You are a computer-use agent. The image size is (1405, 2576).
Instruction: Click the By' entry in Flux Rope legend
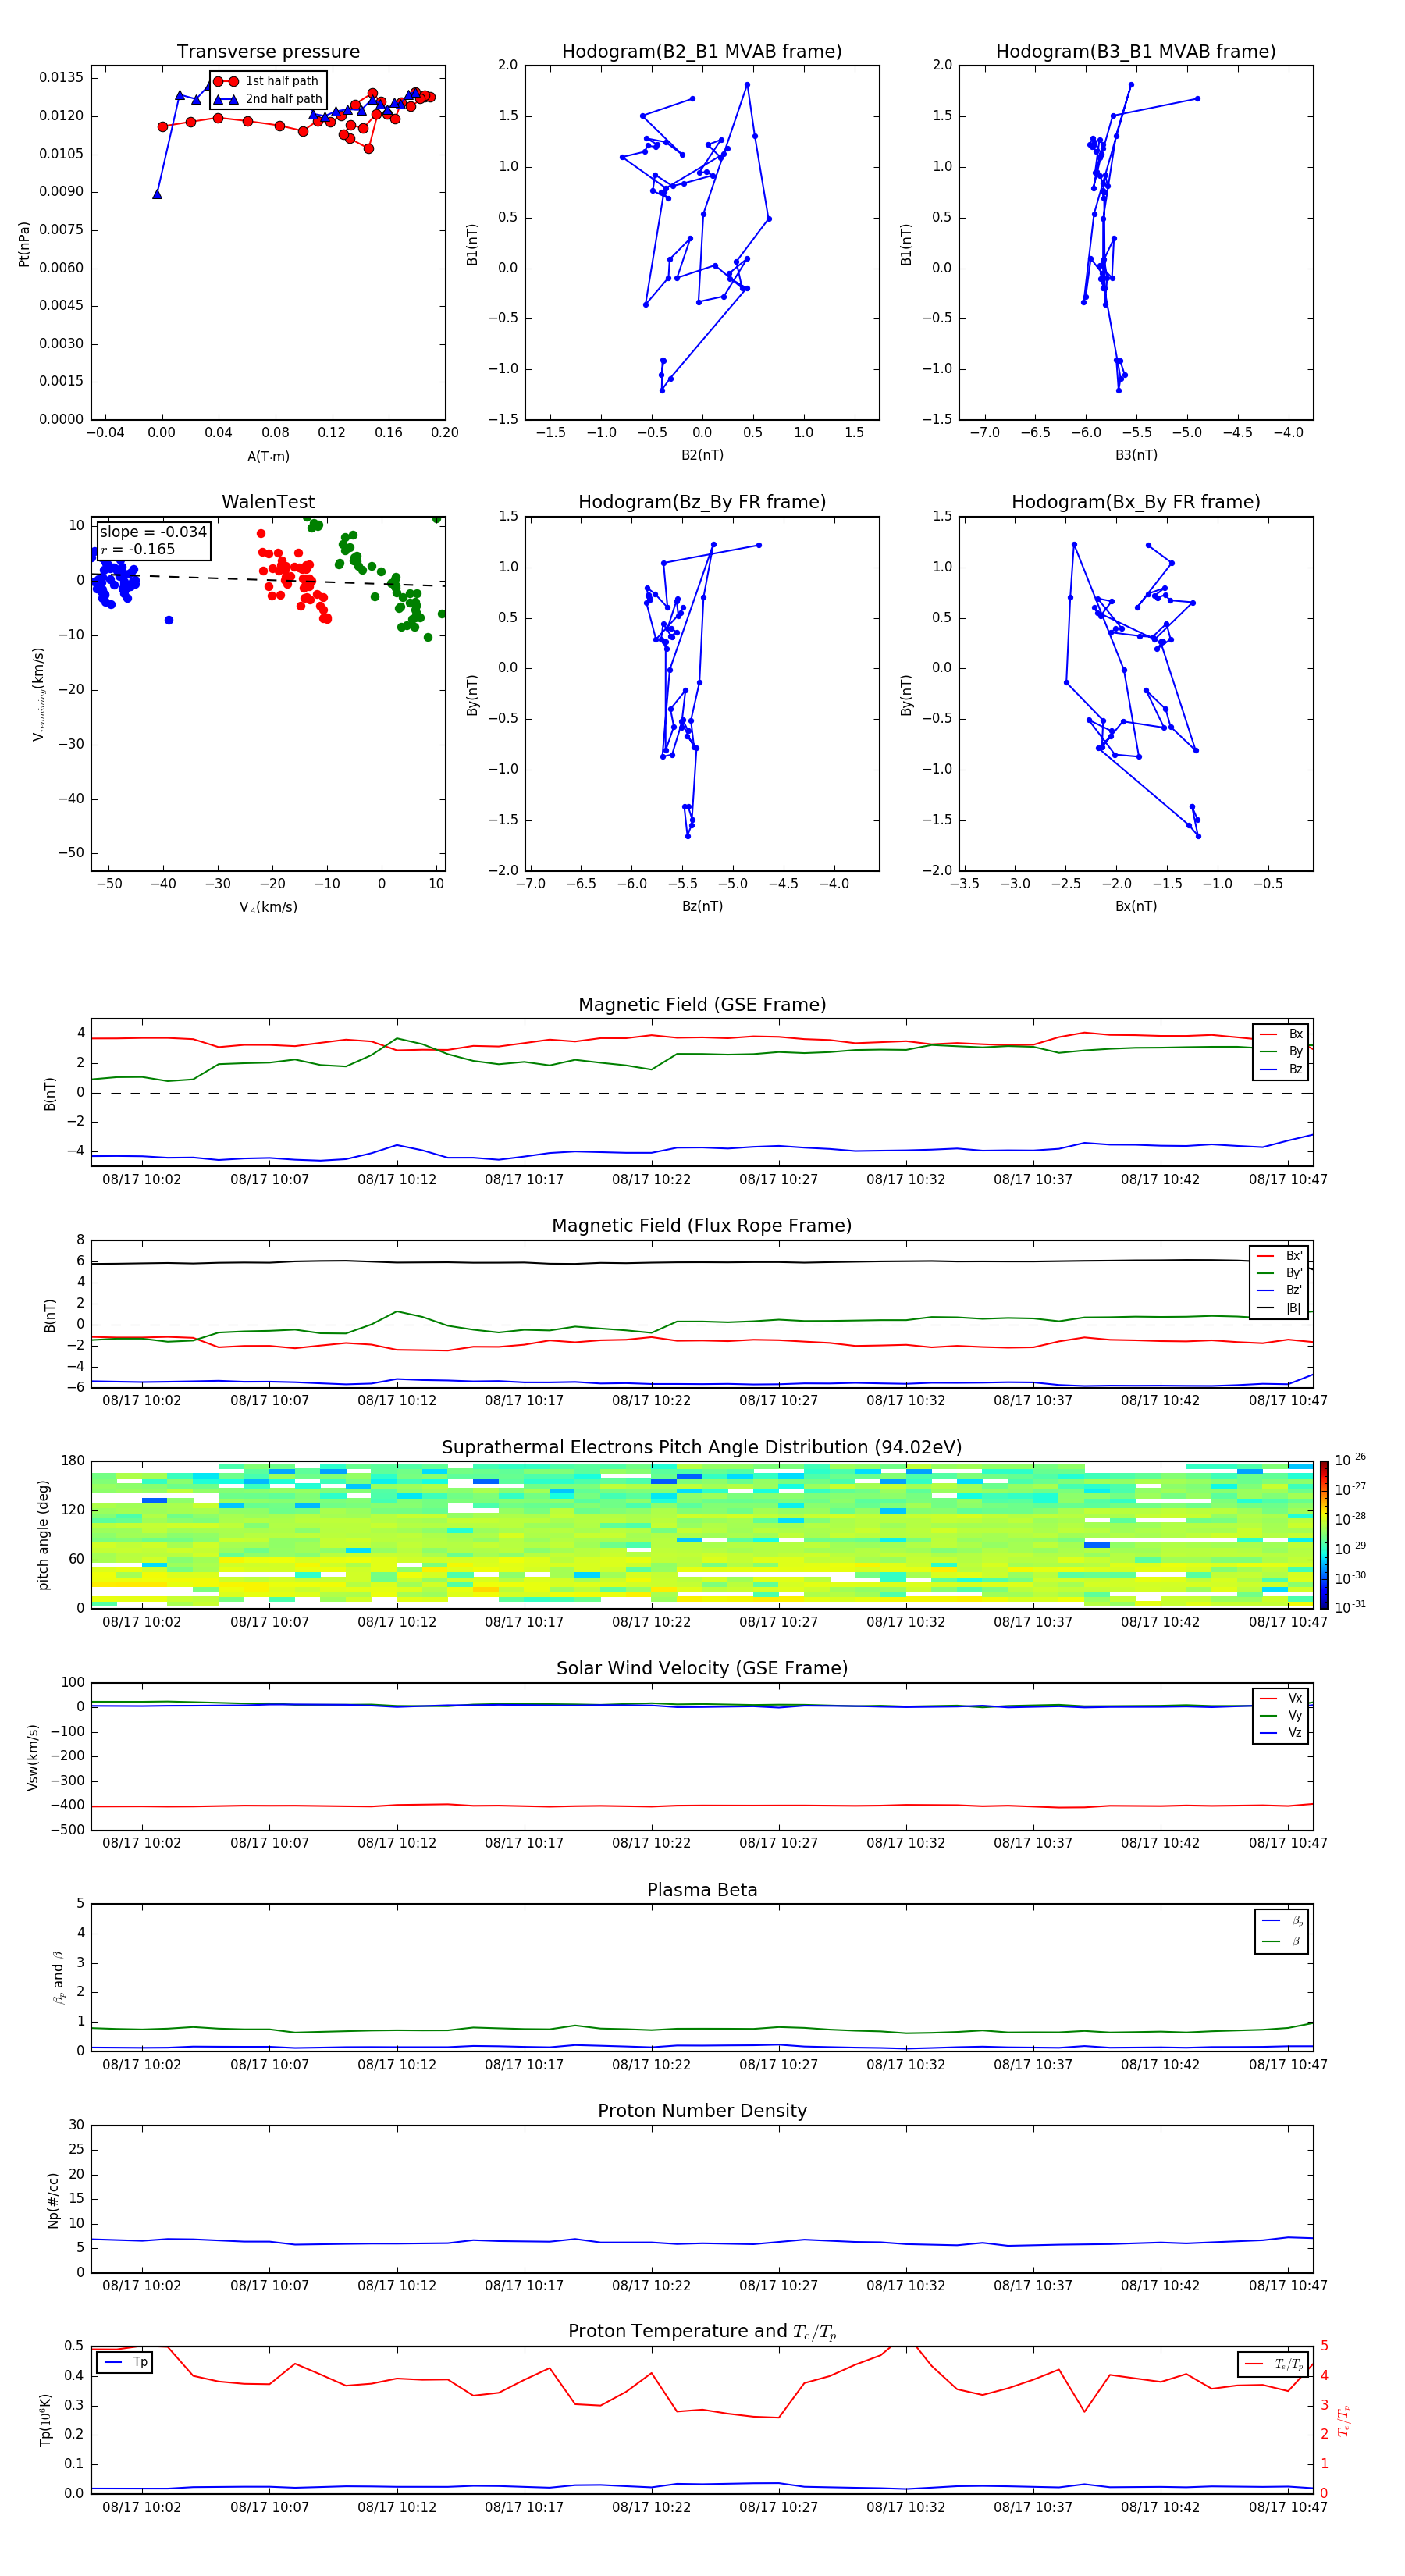pos(1280,1273)
